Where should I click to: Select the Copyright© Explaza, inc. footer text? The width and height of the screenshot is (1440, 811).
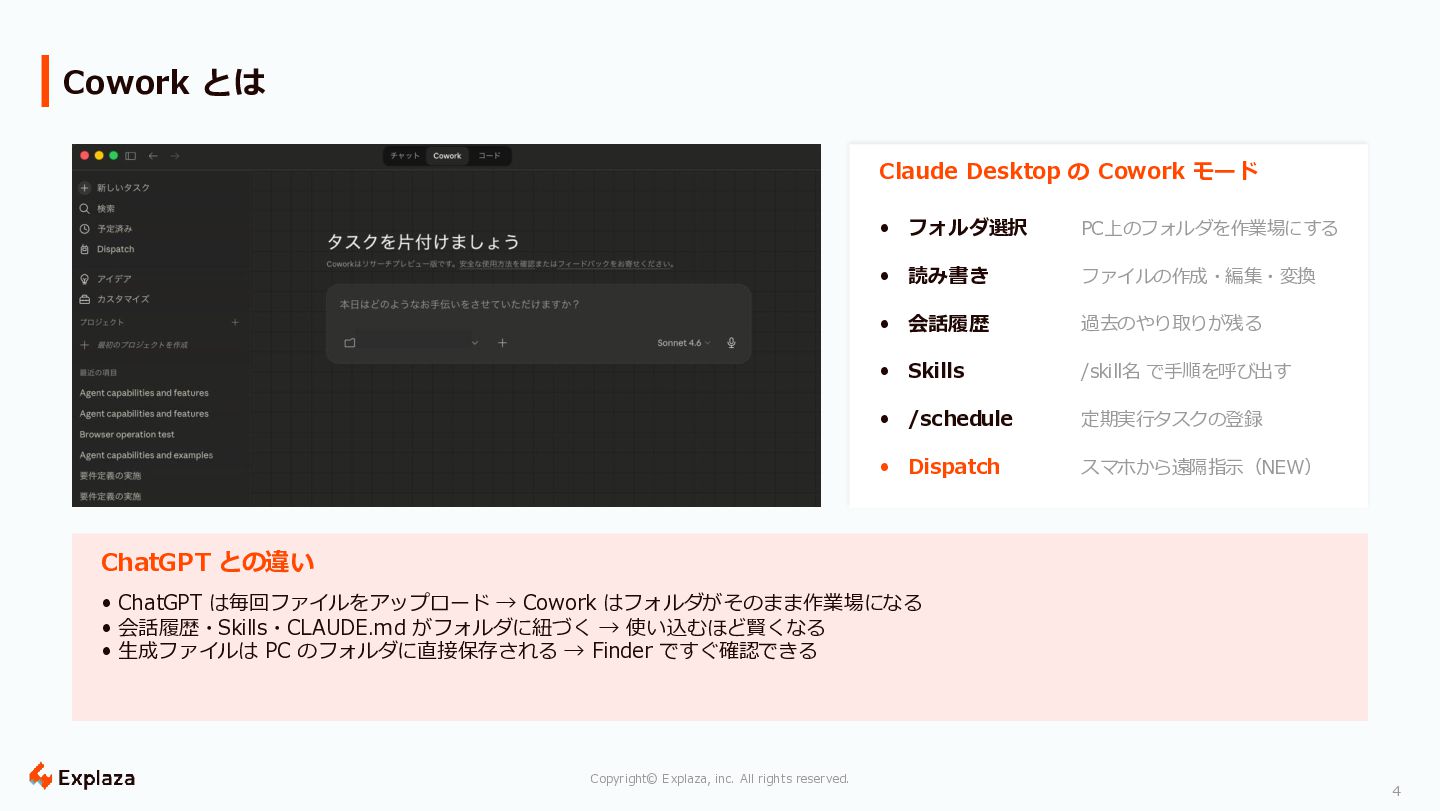719,779
